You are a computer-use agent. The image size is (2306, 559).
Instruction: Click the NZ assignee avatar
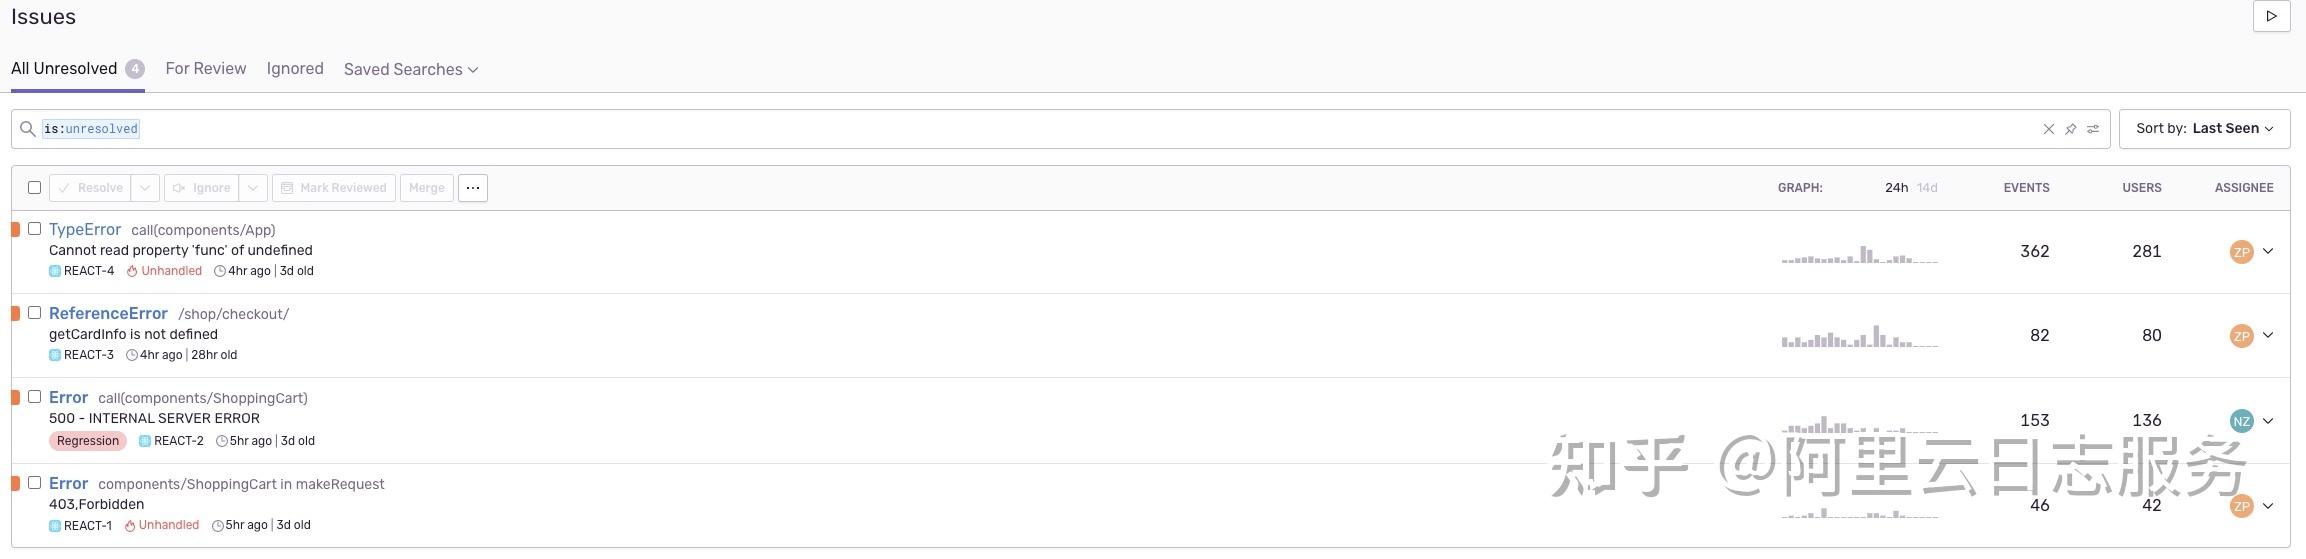click(2241, 421)
